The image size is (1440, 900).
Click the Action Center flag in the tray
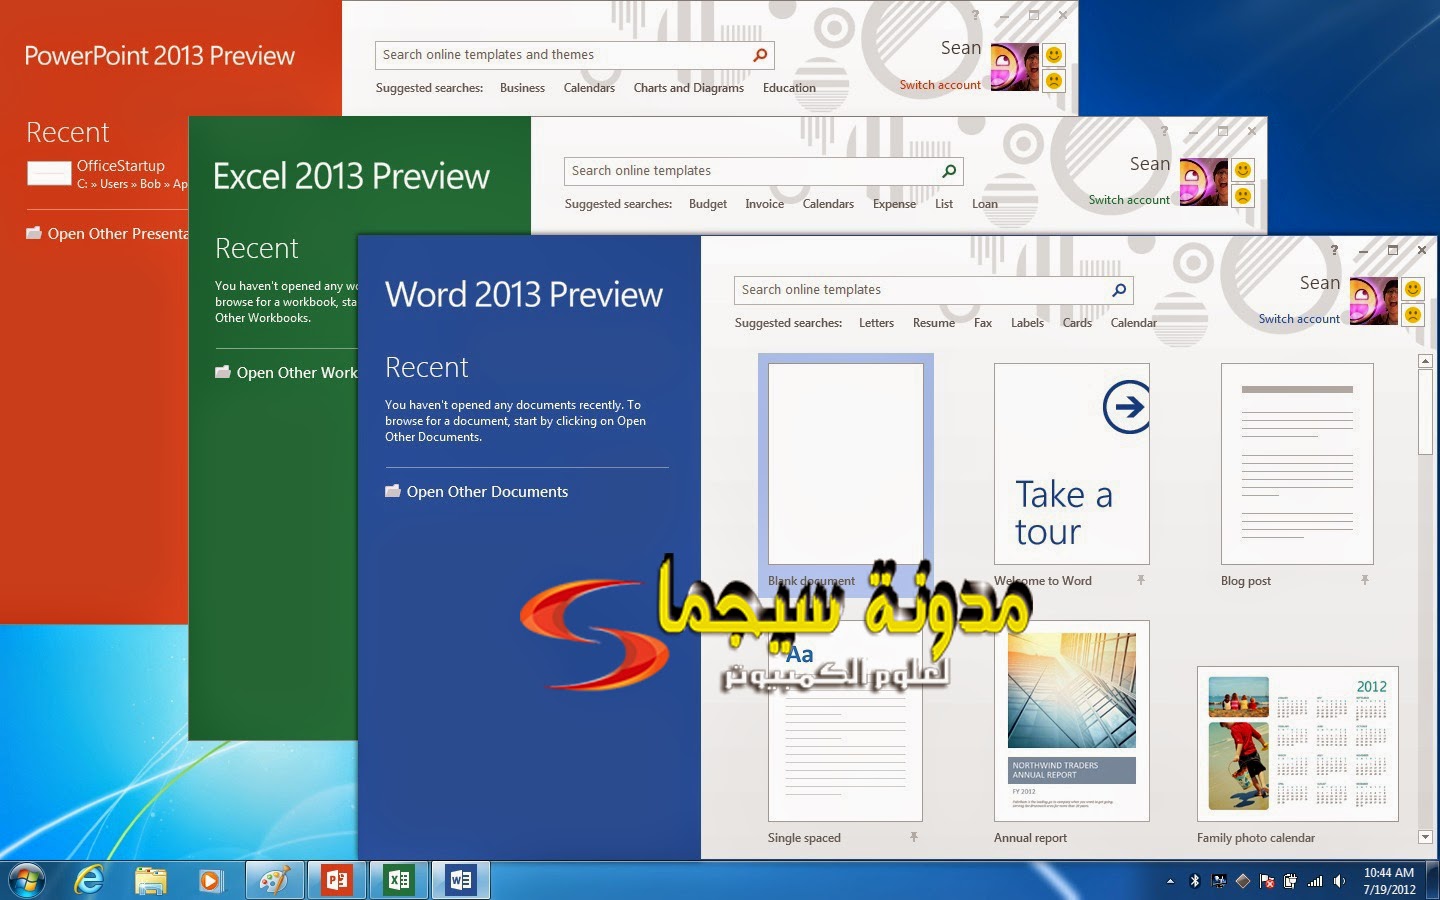tap(1267, 881)
